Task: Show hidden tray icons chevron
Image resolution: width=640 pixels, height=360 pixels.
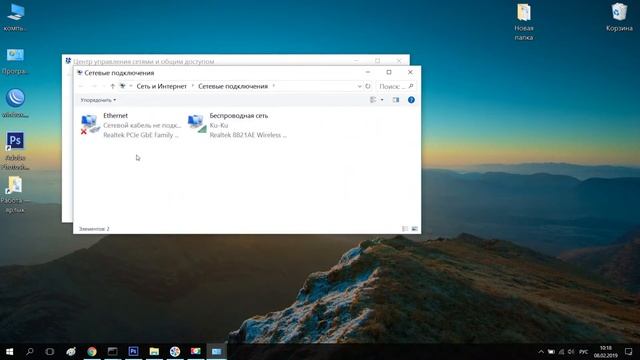Action: [541, 351]
